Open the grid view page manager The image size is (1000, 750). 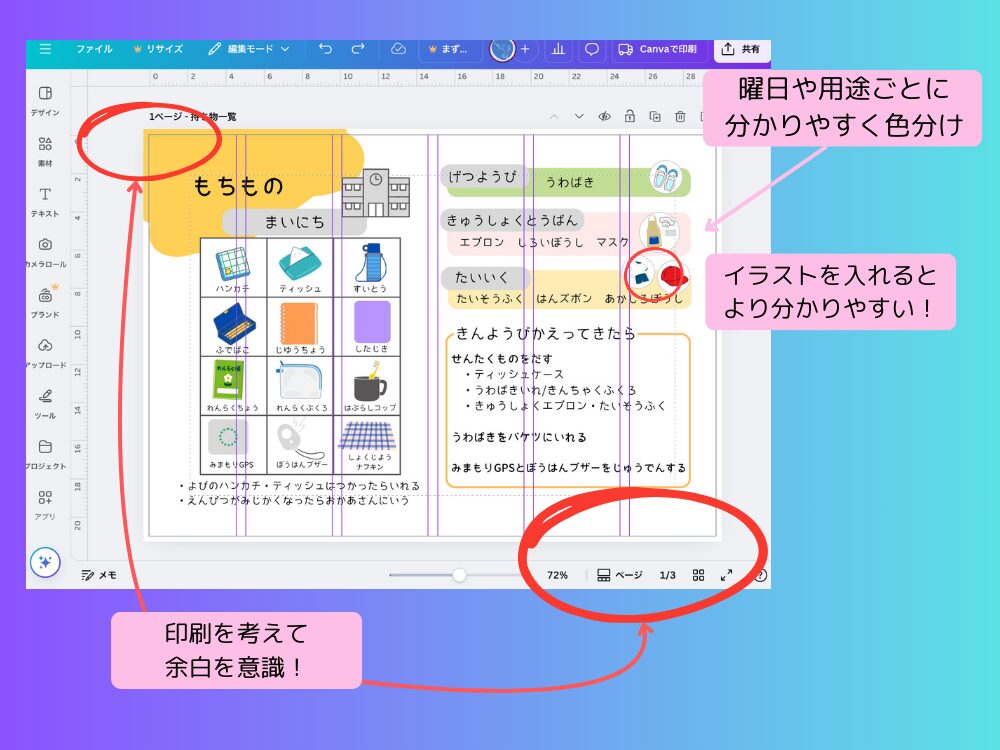pos(697,575)
